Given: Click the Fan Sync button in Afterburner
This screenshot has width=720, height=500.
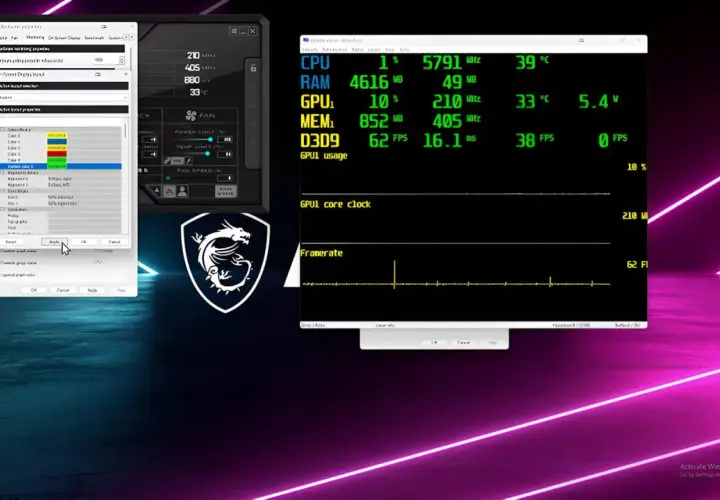Looking at the screenshot, I should point(225,191).
